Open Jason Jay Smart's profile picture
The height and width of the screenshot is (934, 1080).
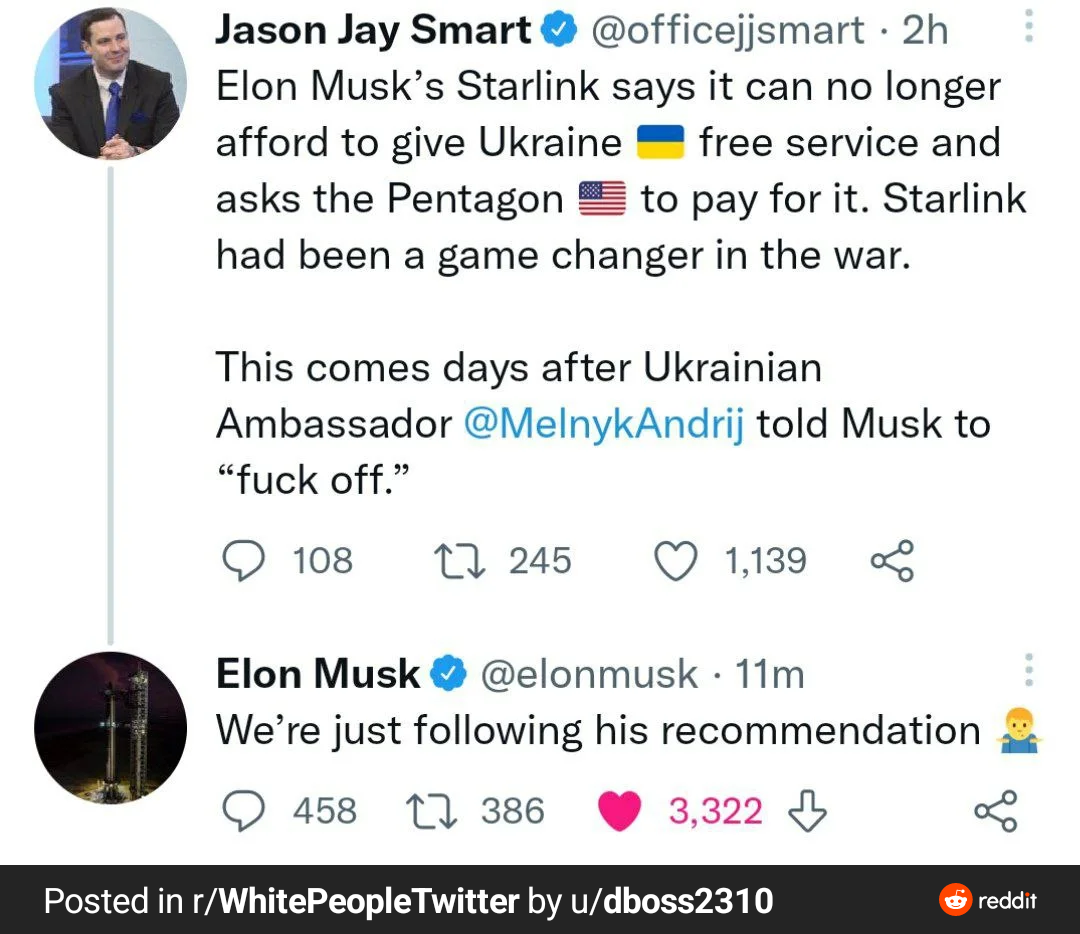110,82
